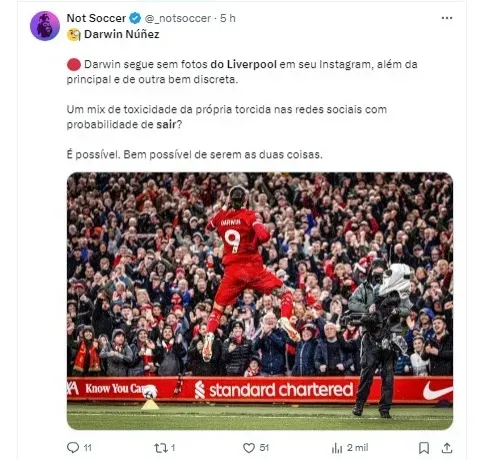
Task: Click the Not Soccer display name
Action: [96, 18]
